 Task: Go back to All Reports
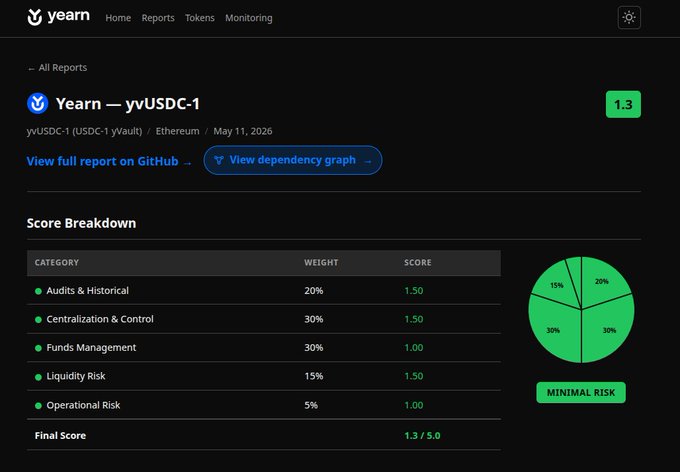tap(57, 68)
